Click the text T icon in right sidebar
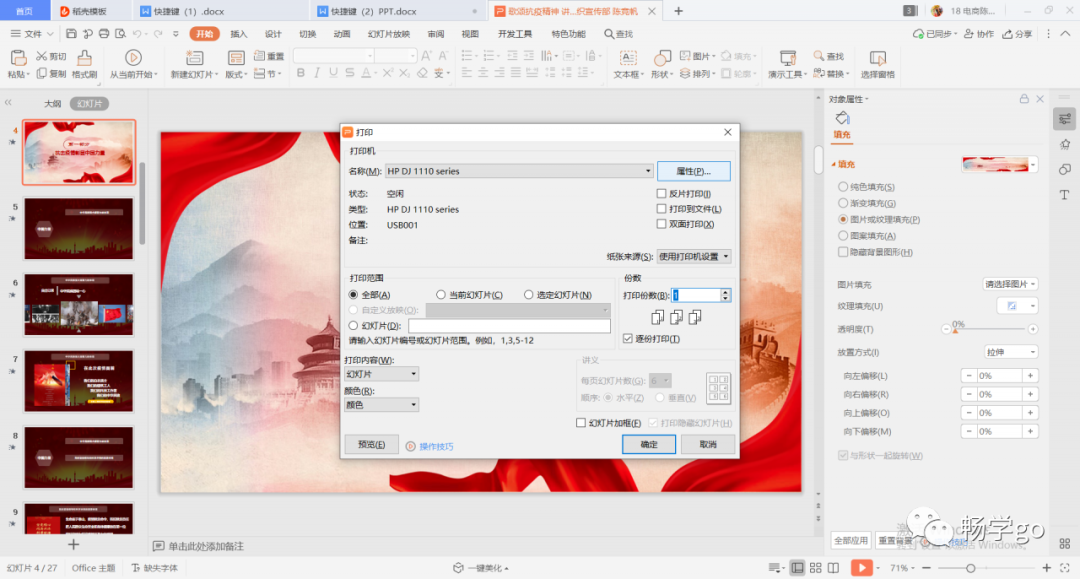Image resolution: width=1080 pixels, height=579 pixels. [1065, 195]
